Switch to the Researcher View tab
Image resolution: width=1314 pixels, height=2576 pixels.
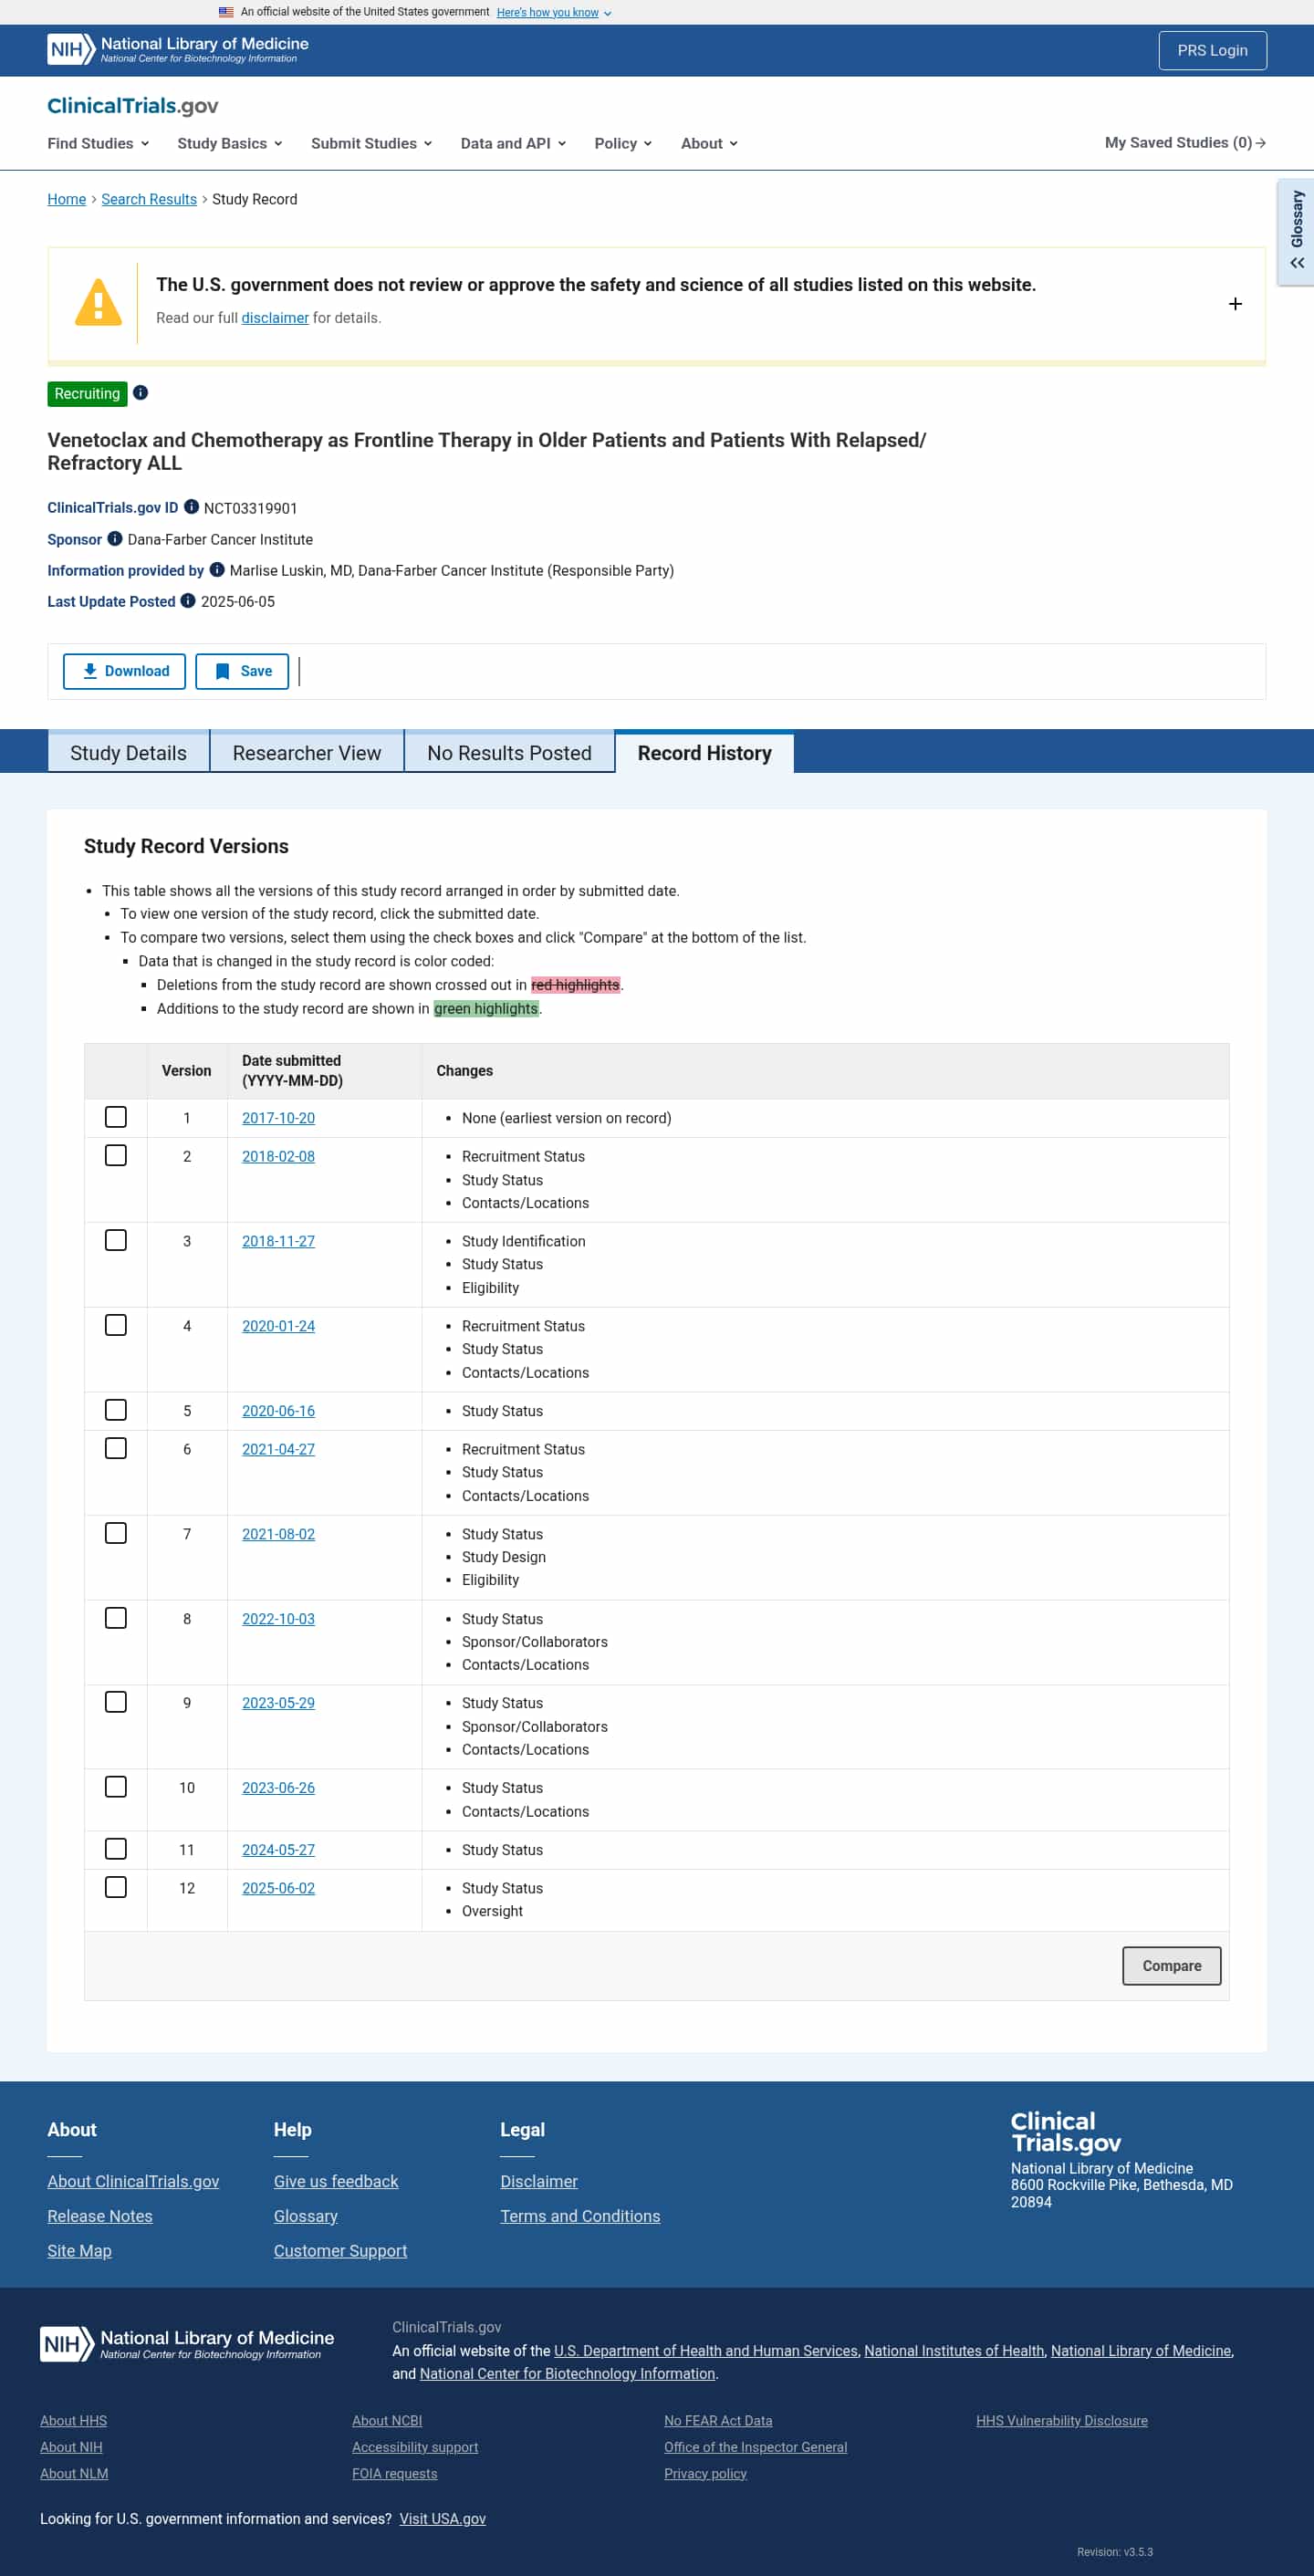(x=307, y=753)
